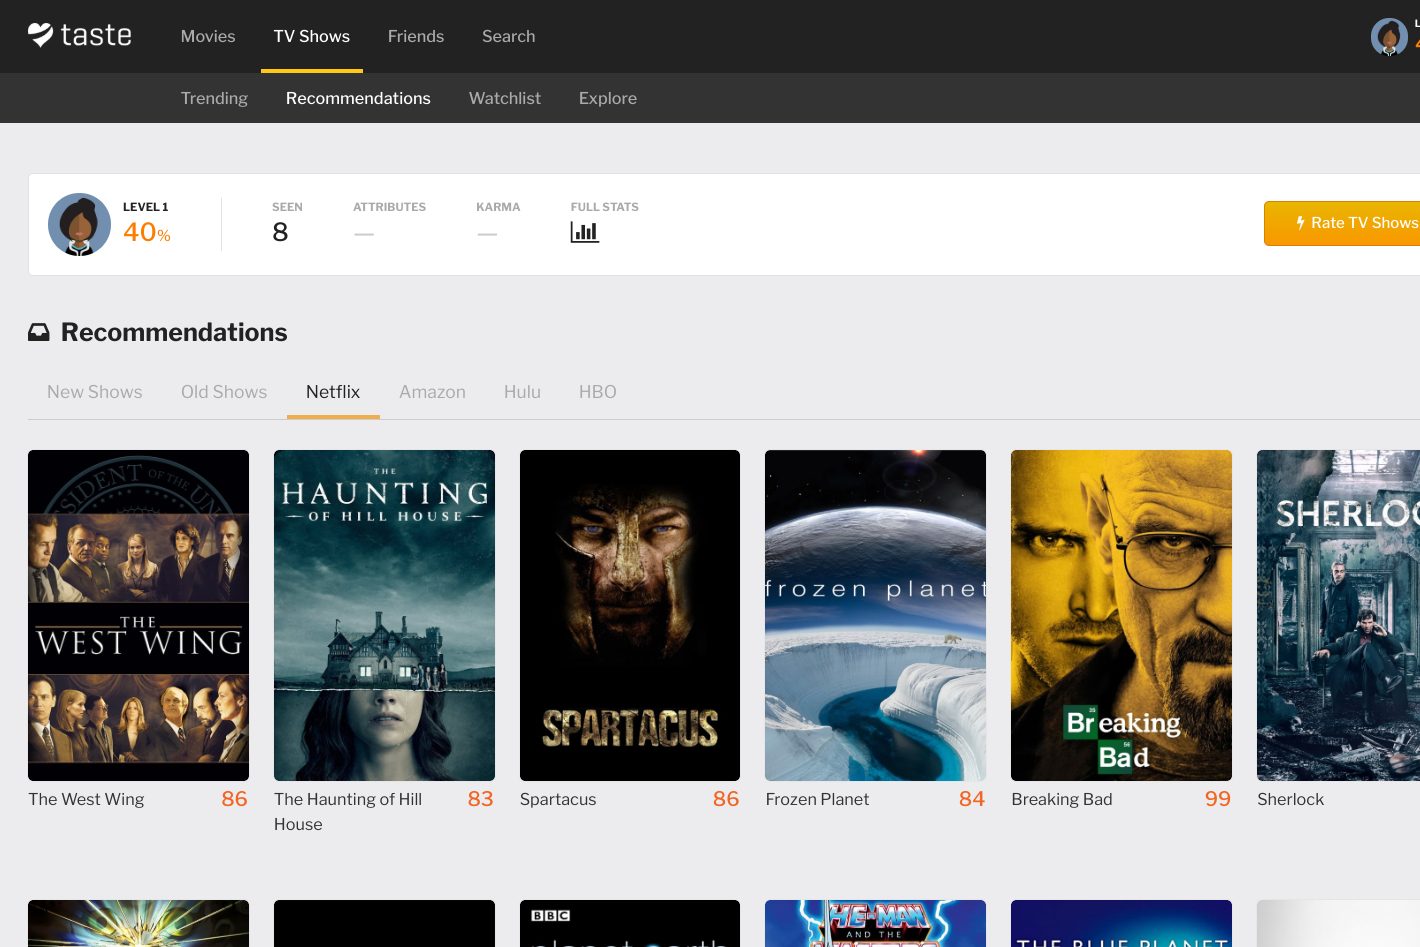Go to Friends section

coord(416,36)
